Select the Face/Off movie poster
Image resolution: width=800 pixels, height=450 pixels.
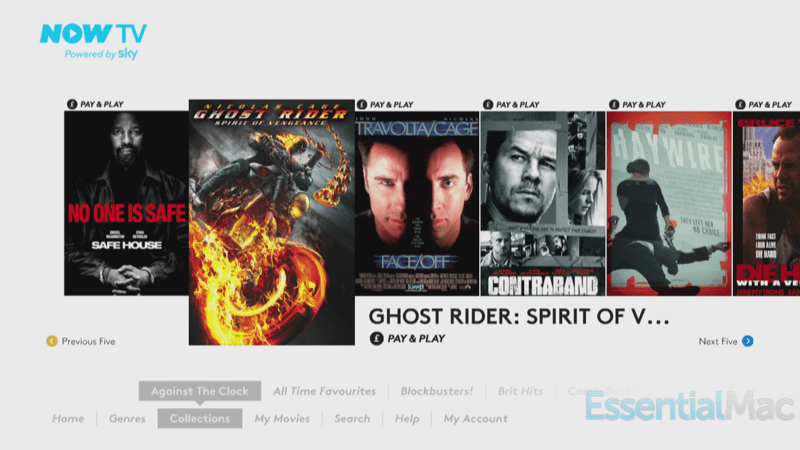pyautogui.click(x=417, y=204)
